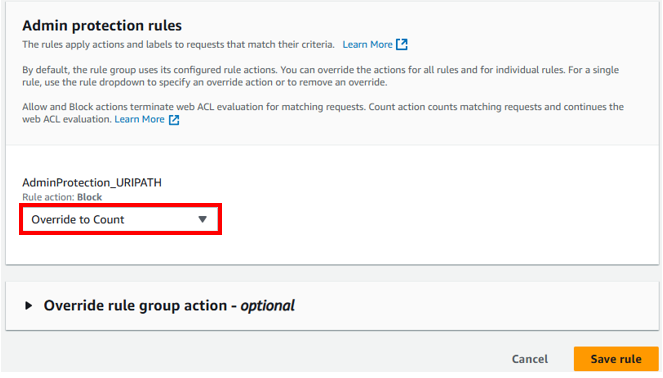Click paragraph starting By default, the rule group
Screen dimensions: 663x378
321,76
